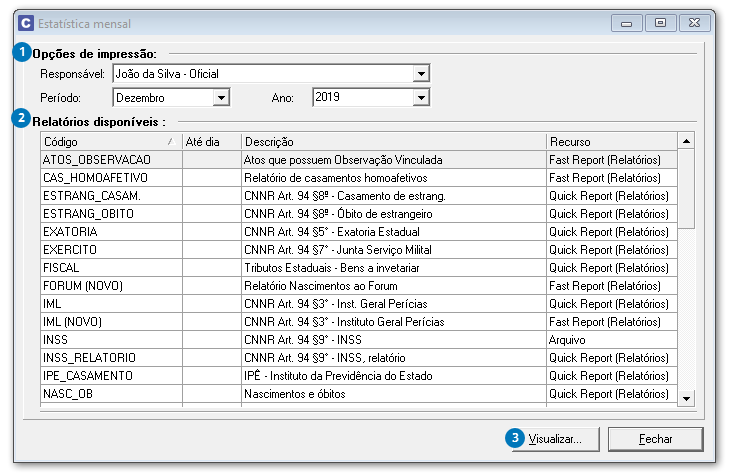Image resolution: width=729 pixels, height=476 pixels.
Task: Open the Ano year dropdown
Action: click(421, 98)
